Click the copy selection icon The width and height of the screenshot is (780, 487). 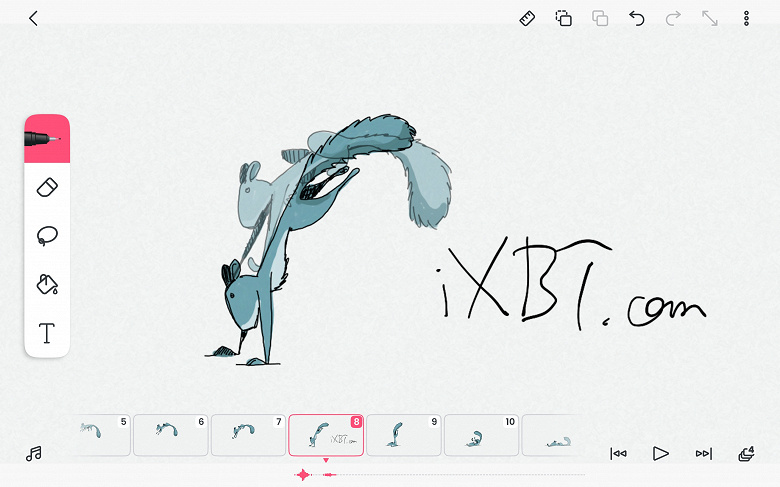point(564,19)
